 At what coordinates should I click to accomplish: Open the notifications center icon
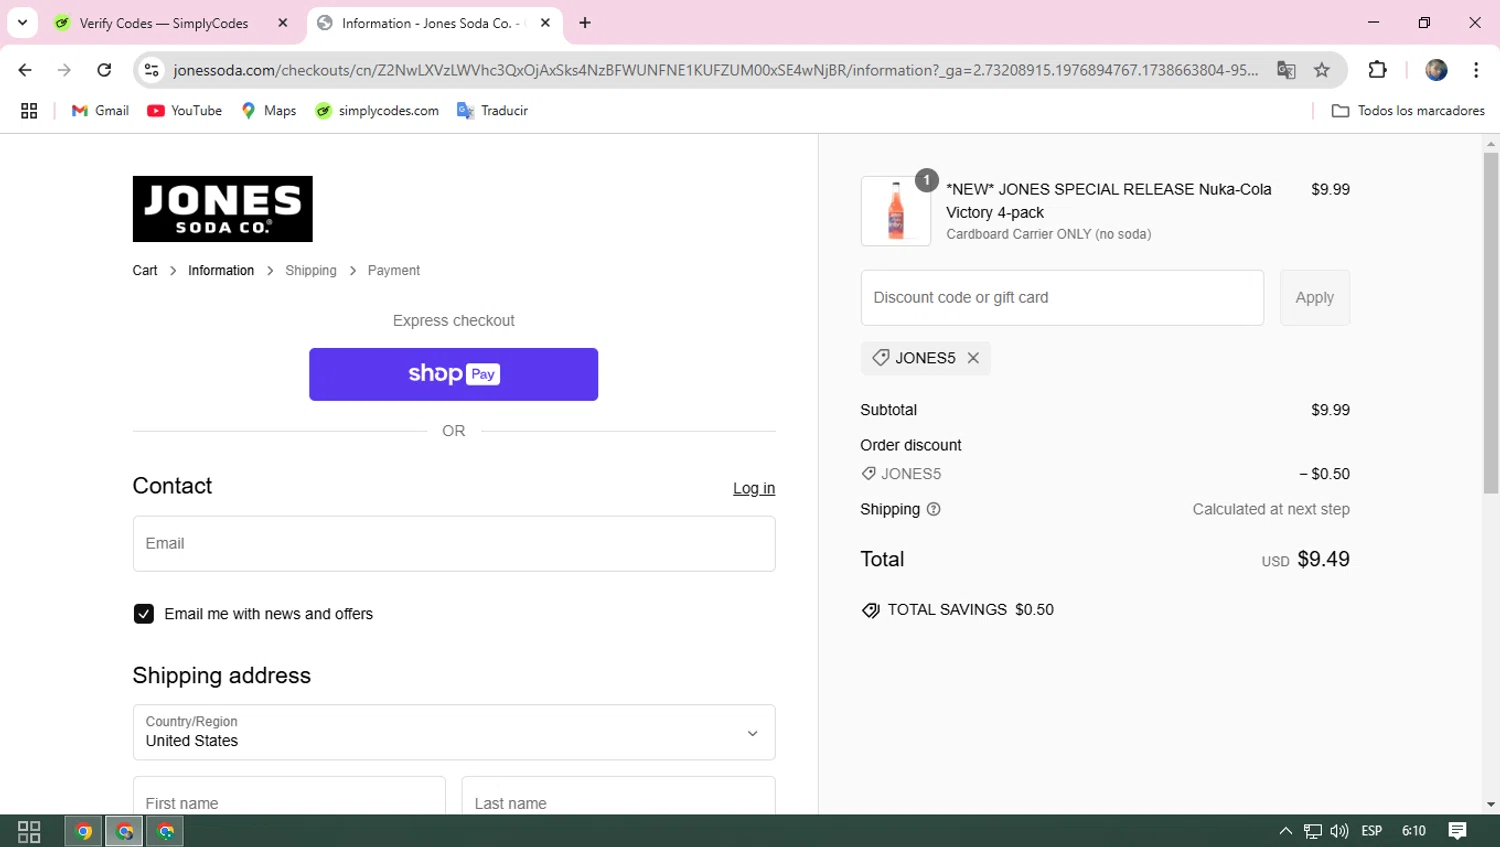1458,831
